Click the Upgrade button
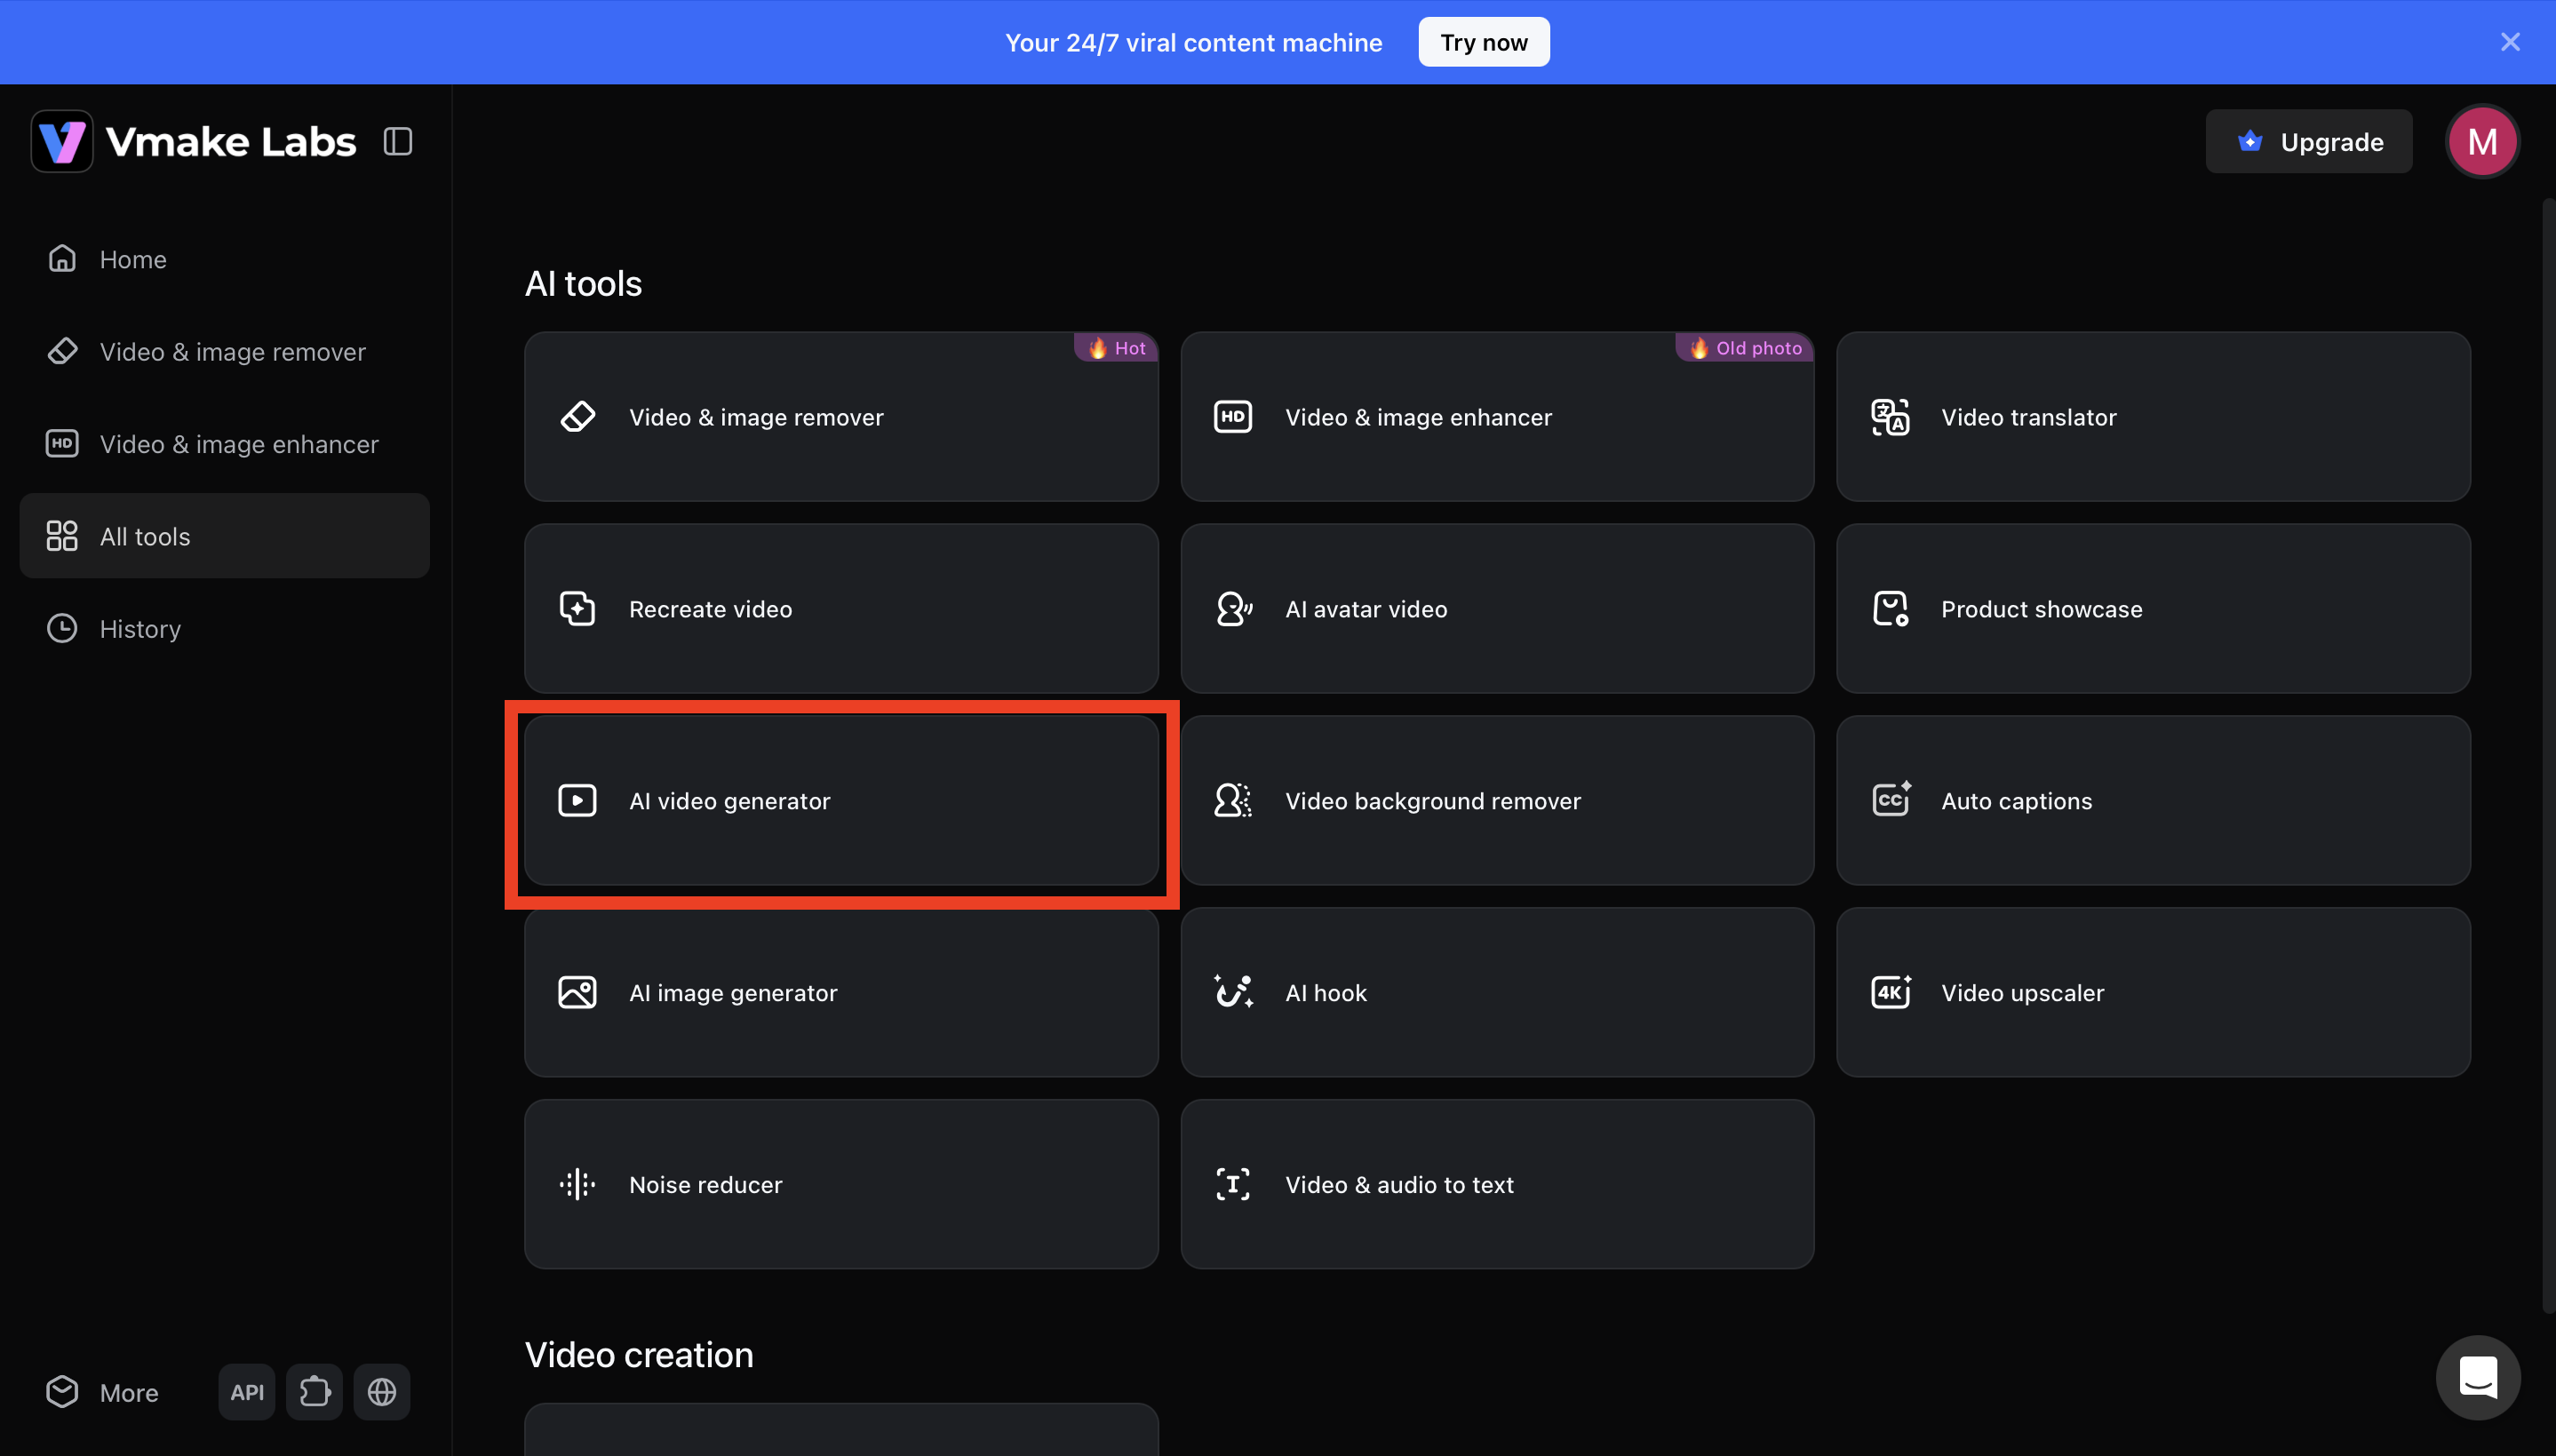 (2309, 141)
